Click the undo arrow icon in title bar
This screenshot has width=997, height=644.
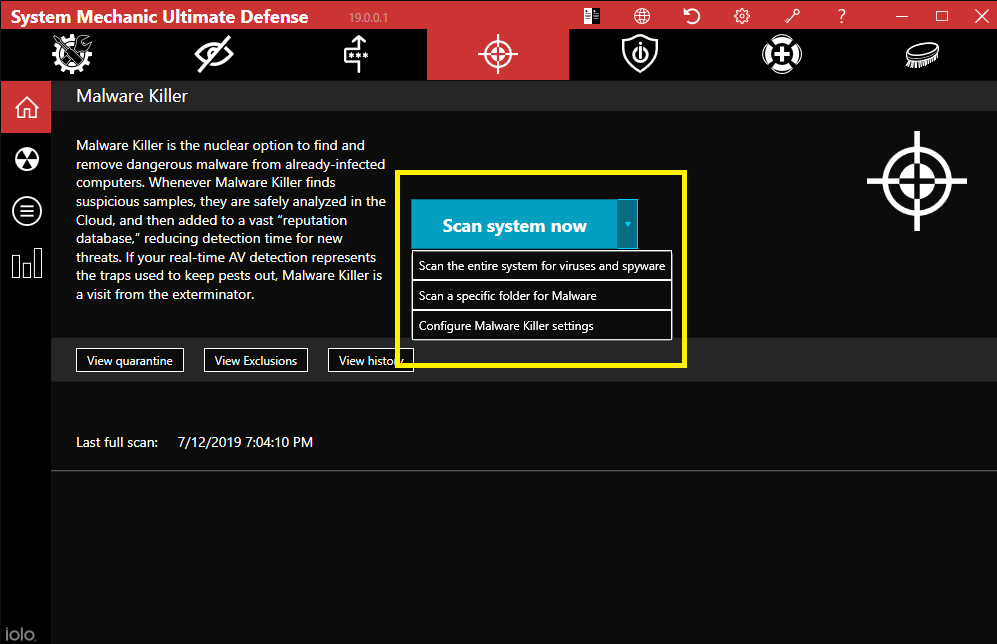pyautogui.click(x=692, y=16)
